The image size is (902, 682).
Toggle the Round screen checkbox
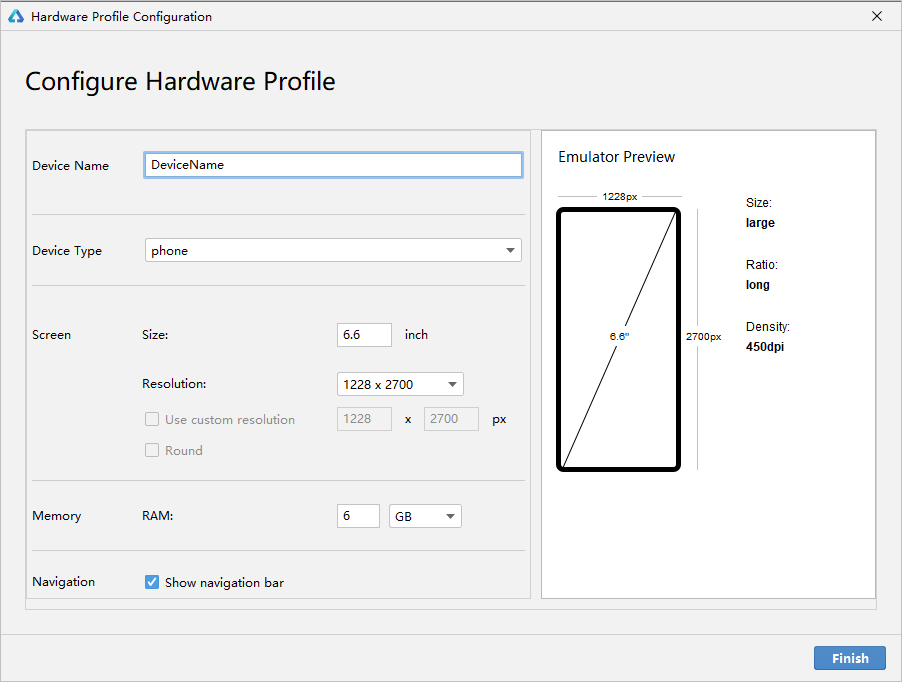(152, 450)
